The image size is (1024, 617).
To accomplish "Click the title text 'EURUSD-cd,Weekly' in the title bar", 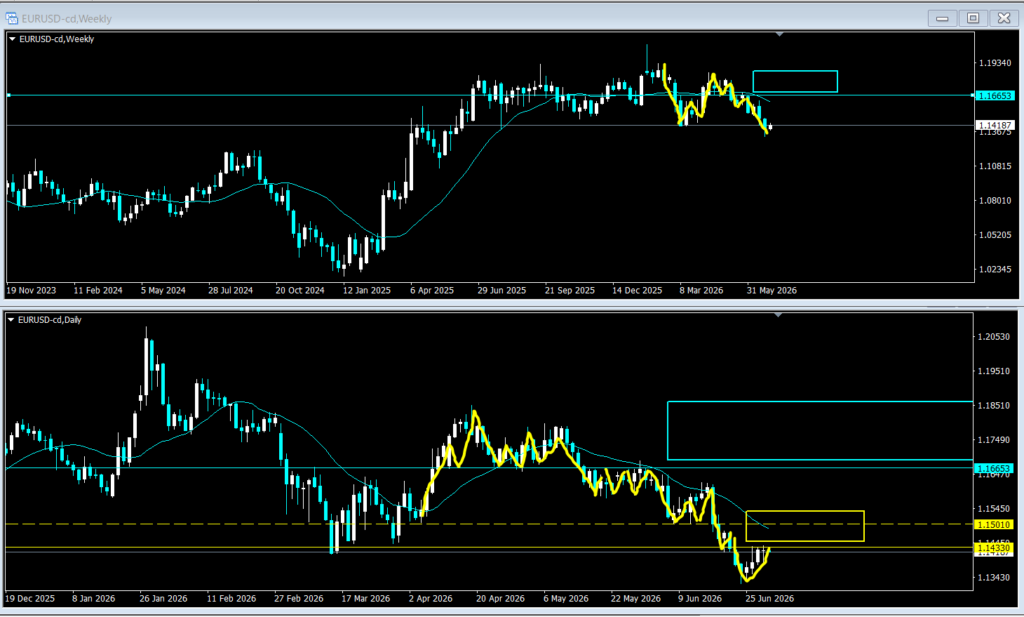I will pos(67,19).
